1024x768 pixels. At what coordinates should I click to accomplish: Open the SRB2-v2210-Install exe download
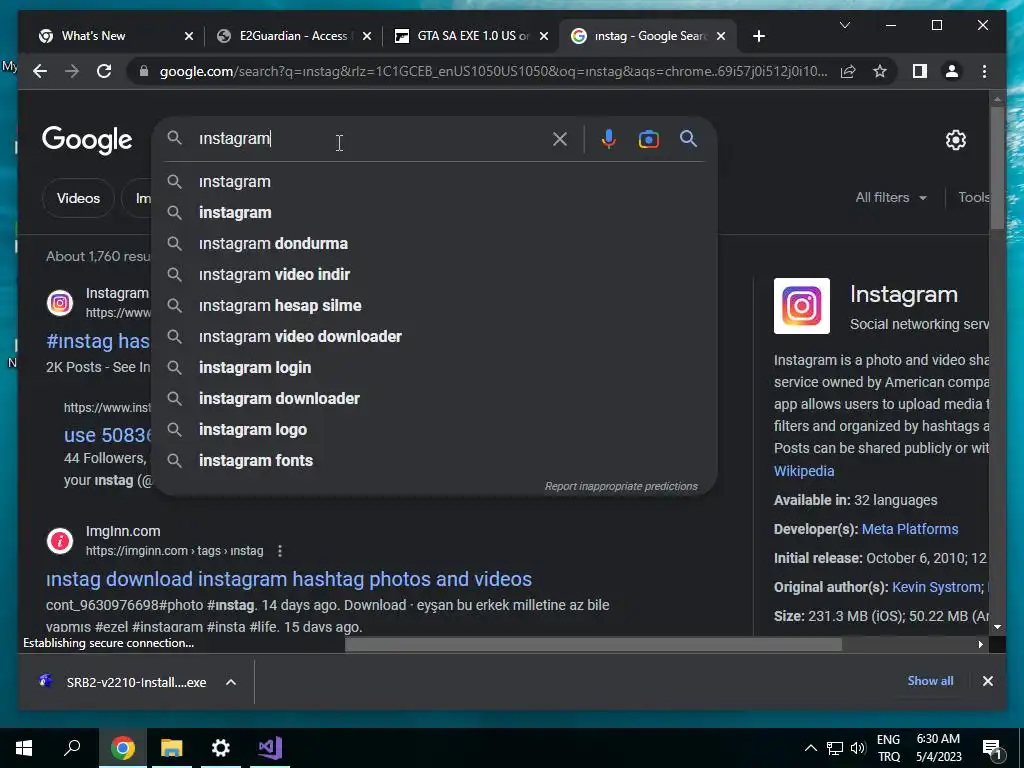[x=136, y=682]
